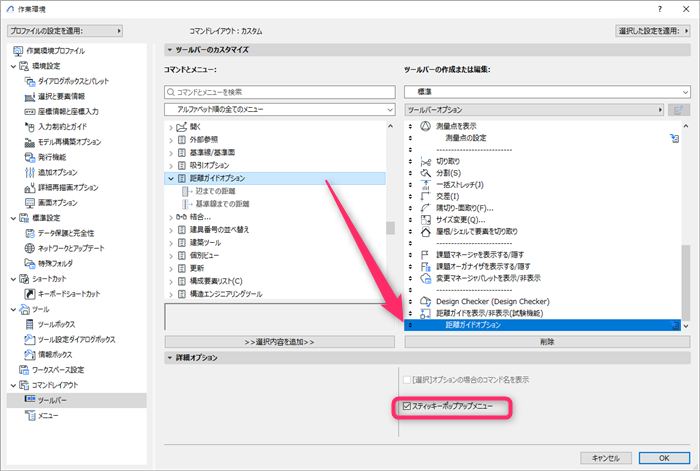Screen dimensions: 700x471
Task: Click the ツールボックス icon
Action: click(x=30, y=324)
